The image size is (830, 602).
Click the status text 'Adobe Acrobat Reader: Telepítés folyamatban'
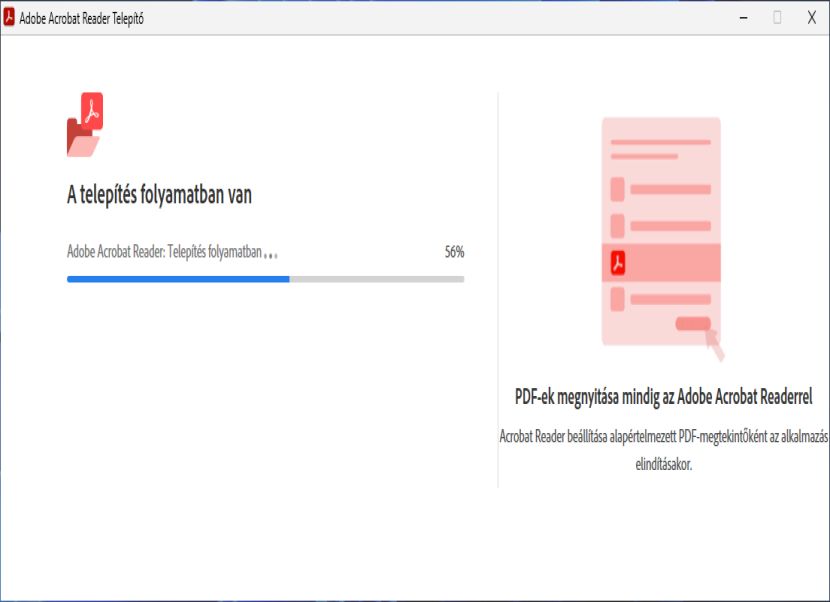pyautogui.click(x=164, y=251)
